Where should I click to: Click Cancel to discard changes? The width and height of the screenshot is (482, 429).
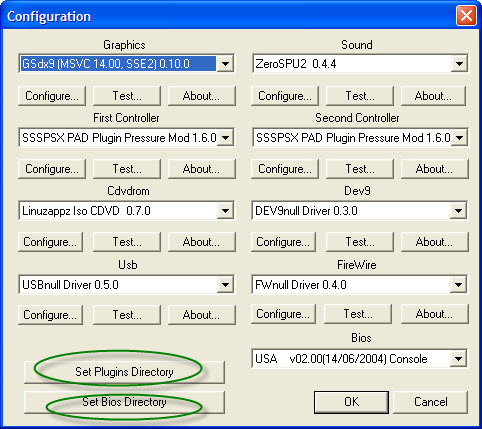pyautogui.click(x=431, y=402)
